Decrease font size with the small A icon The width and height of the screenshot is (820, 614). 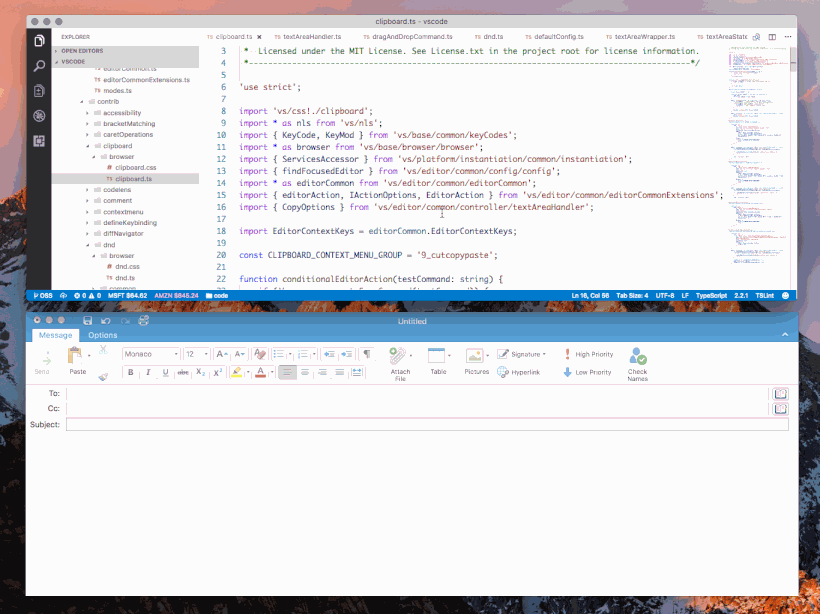pyautogui.click(x=240, y=354)
